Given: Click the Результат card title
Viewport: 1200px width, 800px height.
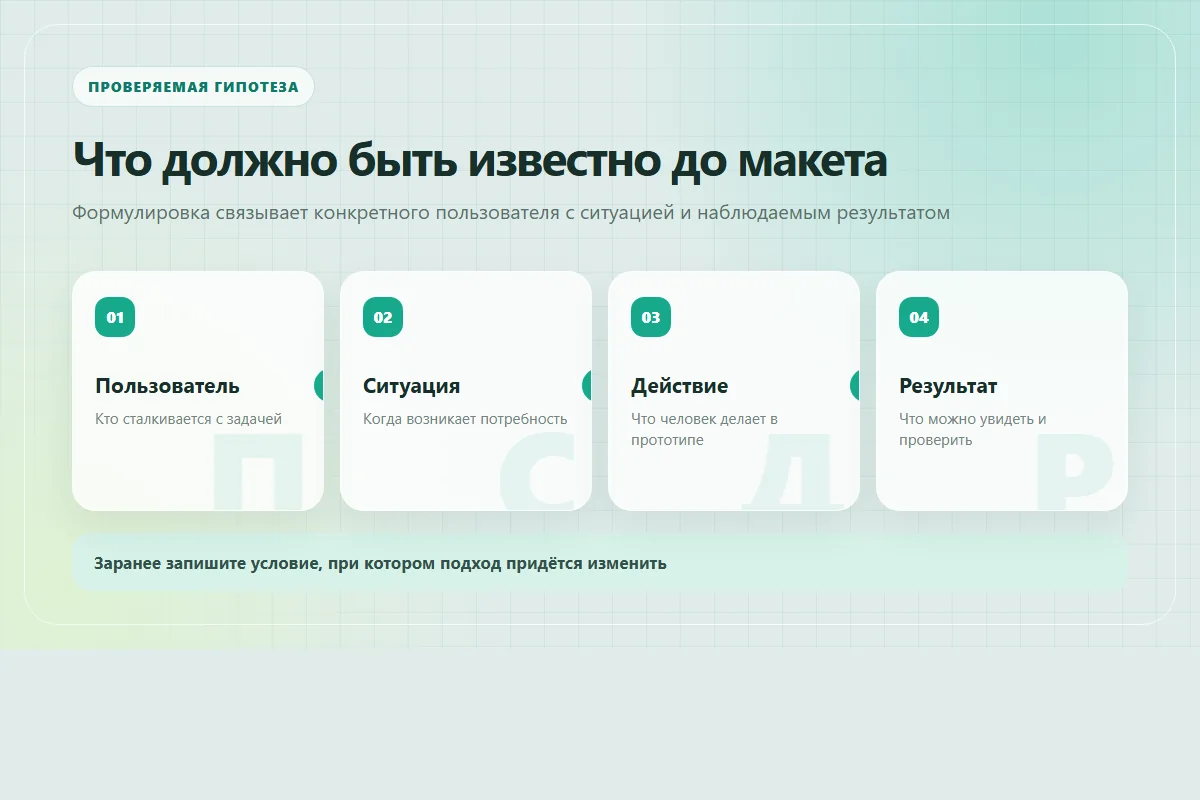Looking at the screenshot, I should (948, 386).
